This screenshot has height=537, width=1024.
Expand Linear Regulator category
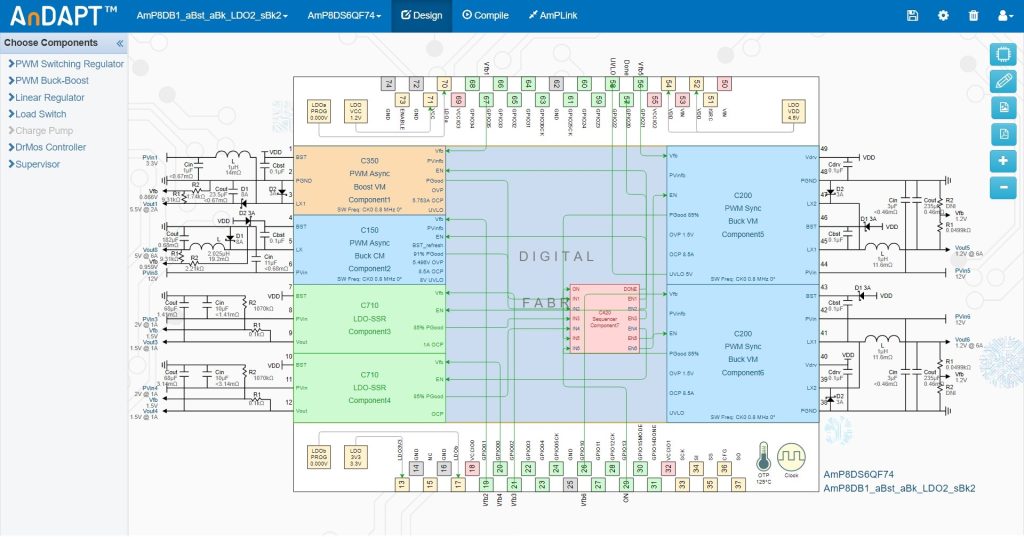click(x=46, y=97)
